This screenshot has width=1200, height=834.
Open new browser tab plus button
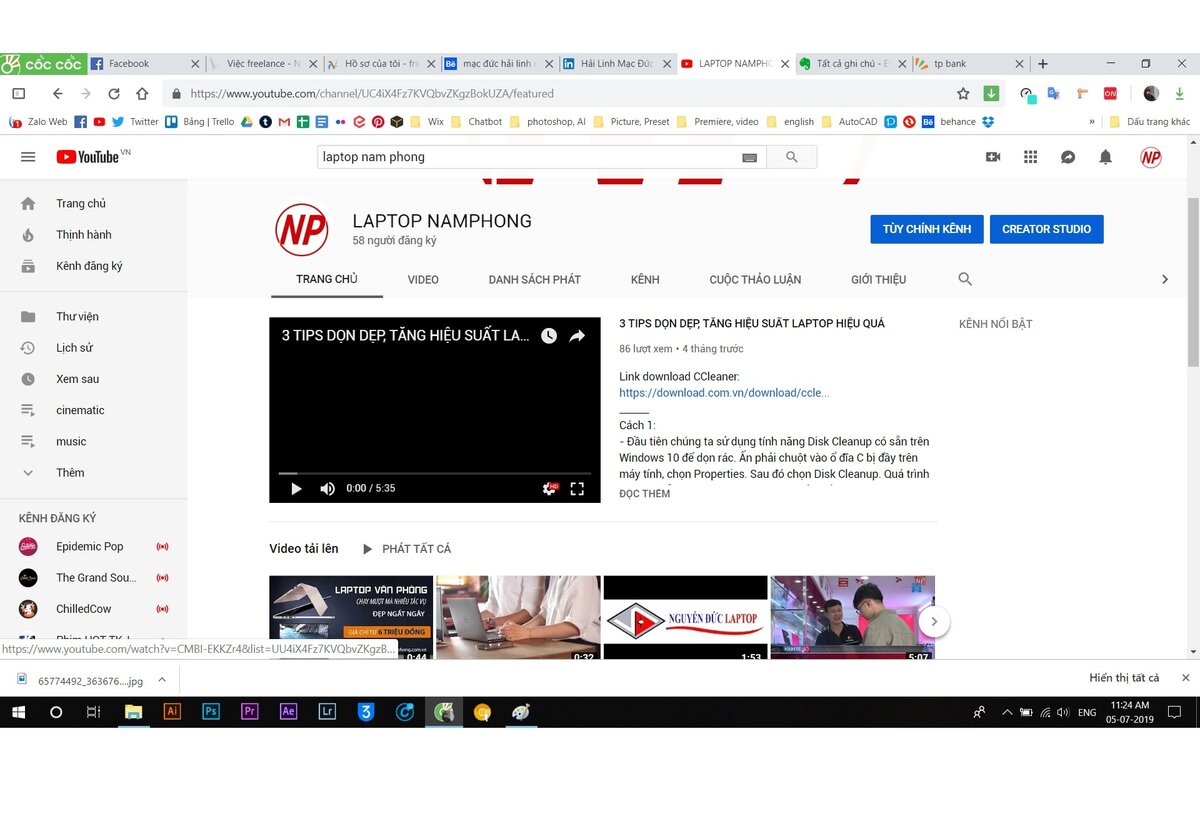[1043, 63]
